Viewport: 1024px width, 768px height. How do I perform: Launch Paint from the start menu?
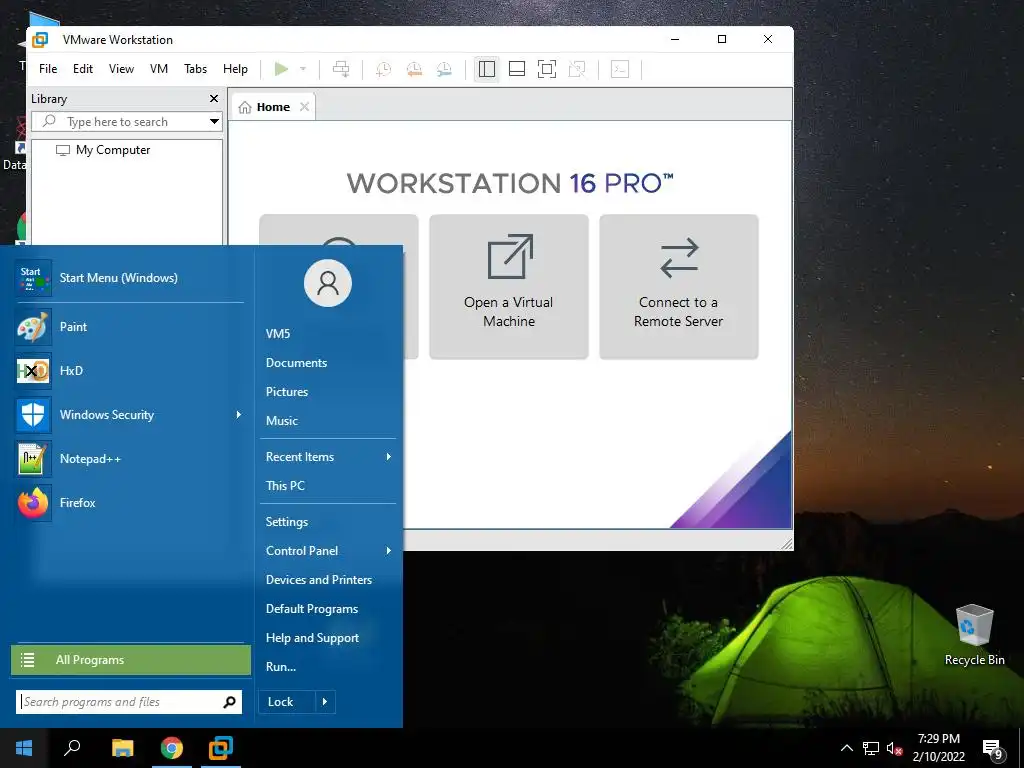pos(129,327)
